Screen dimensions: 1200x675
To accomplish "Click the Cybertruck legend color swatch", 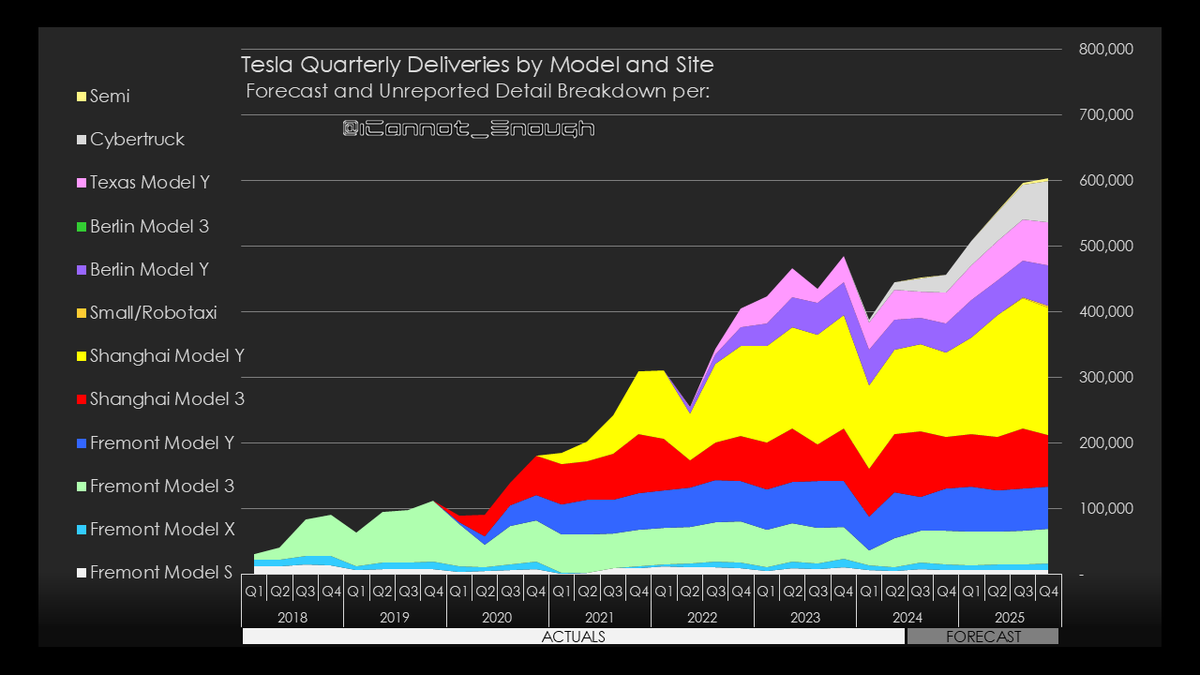I will 81,140.
